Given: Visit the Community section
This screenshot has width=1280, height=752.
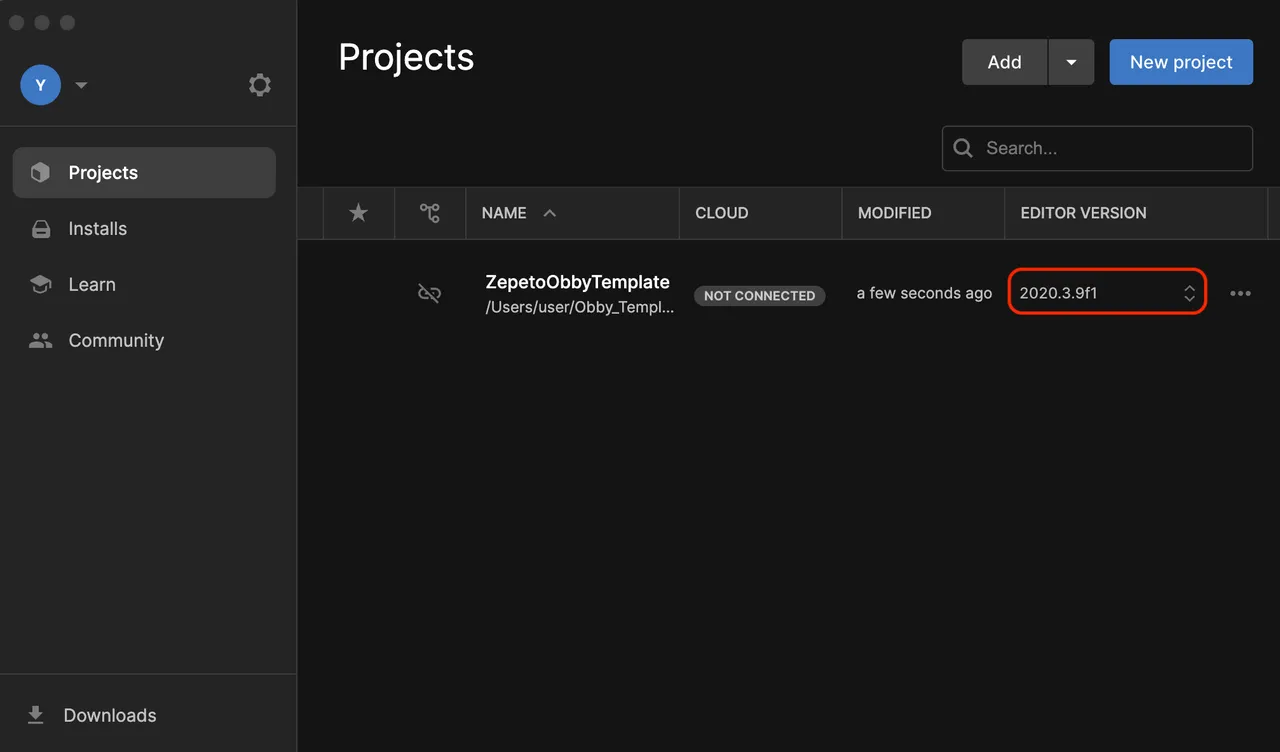Looking at the screenshot, I should pos(116,340).
